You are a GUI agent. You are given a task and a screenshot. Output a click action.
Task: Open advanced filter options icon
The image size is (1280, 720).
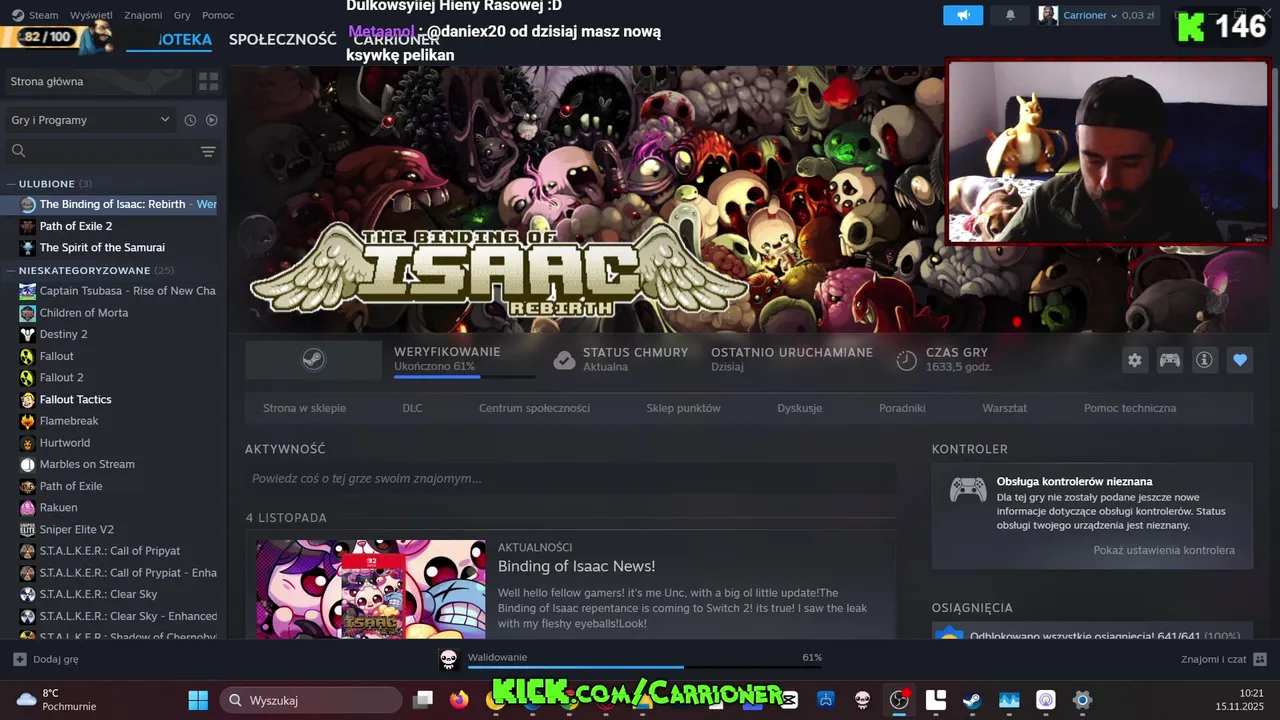coord(208,151)
